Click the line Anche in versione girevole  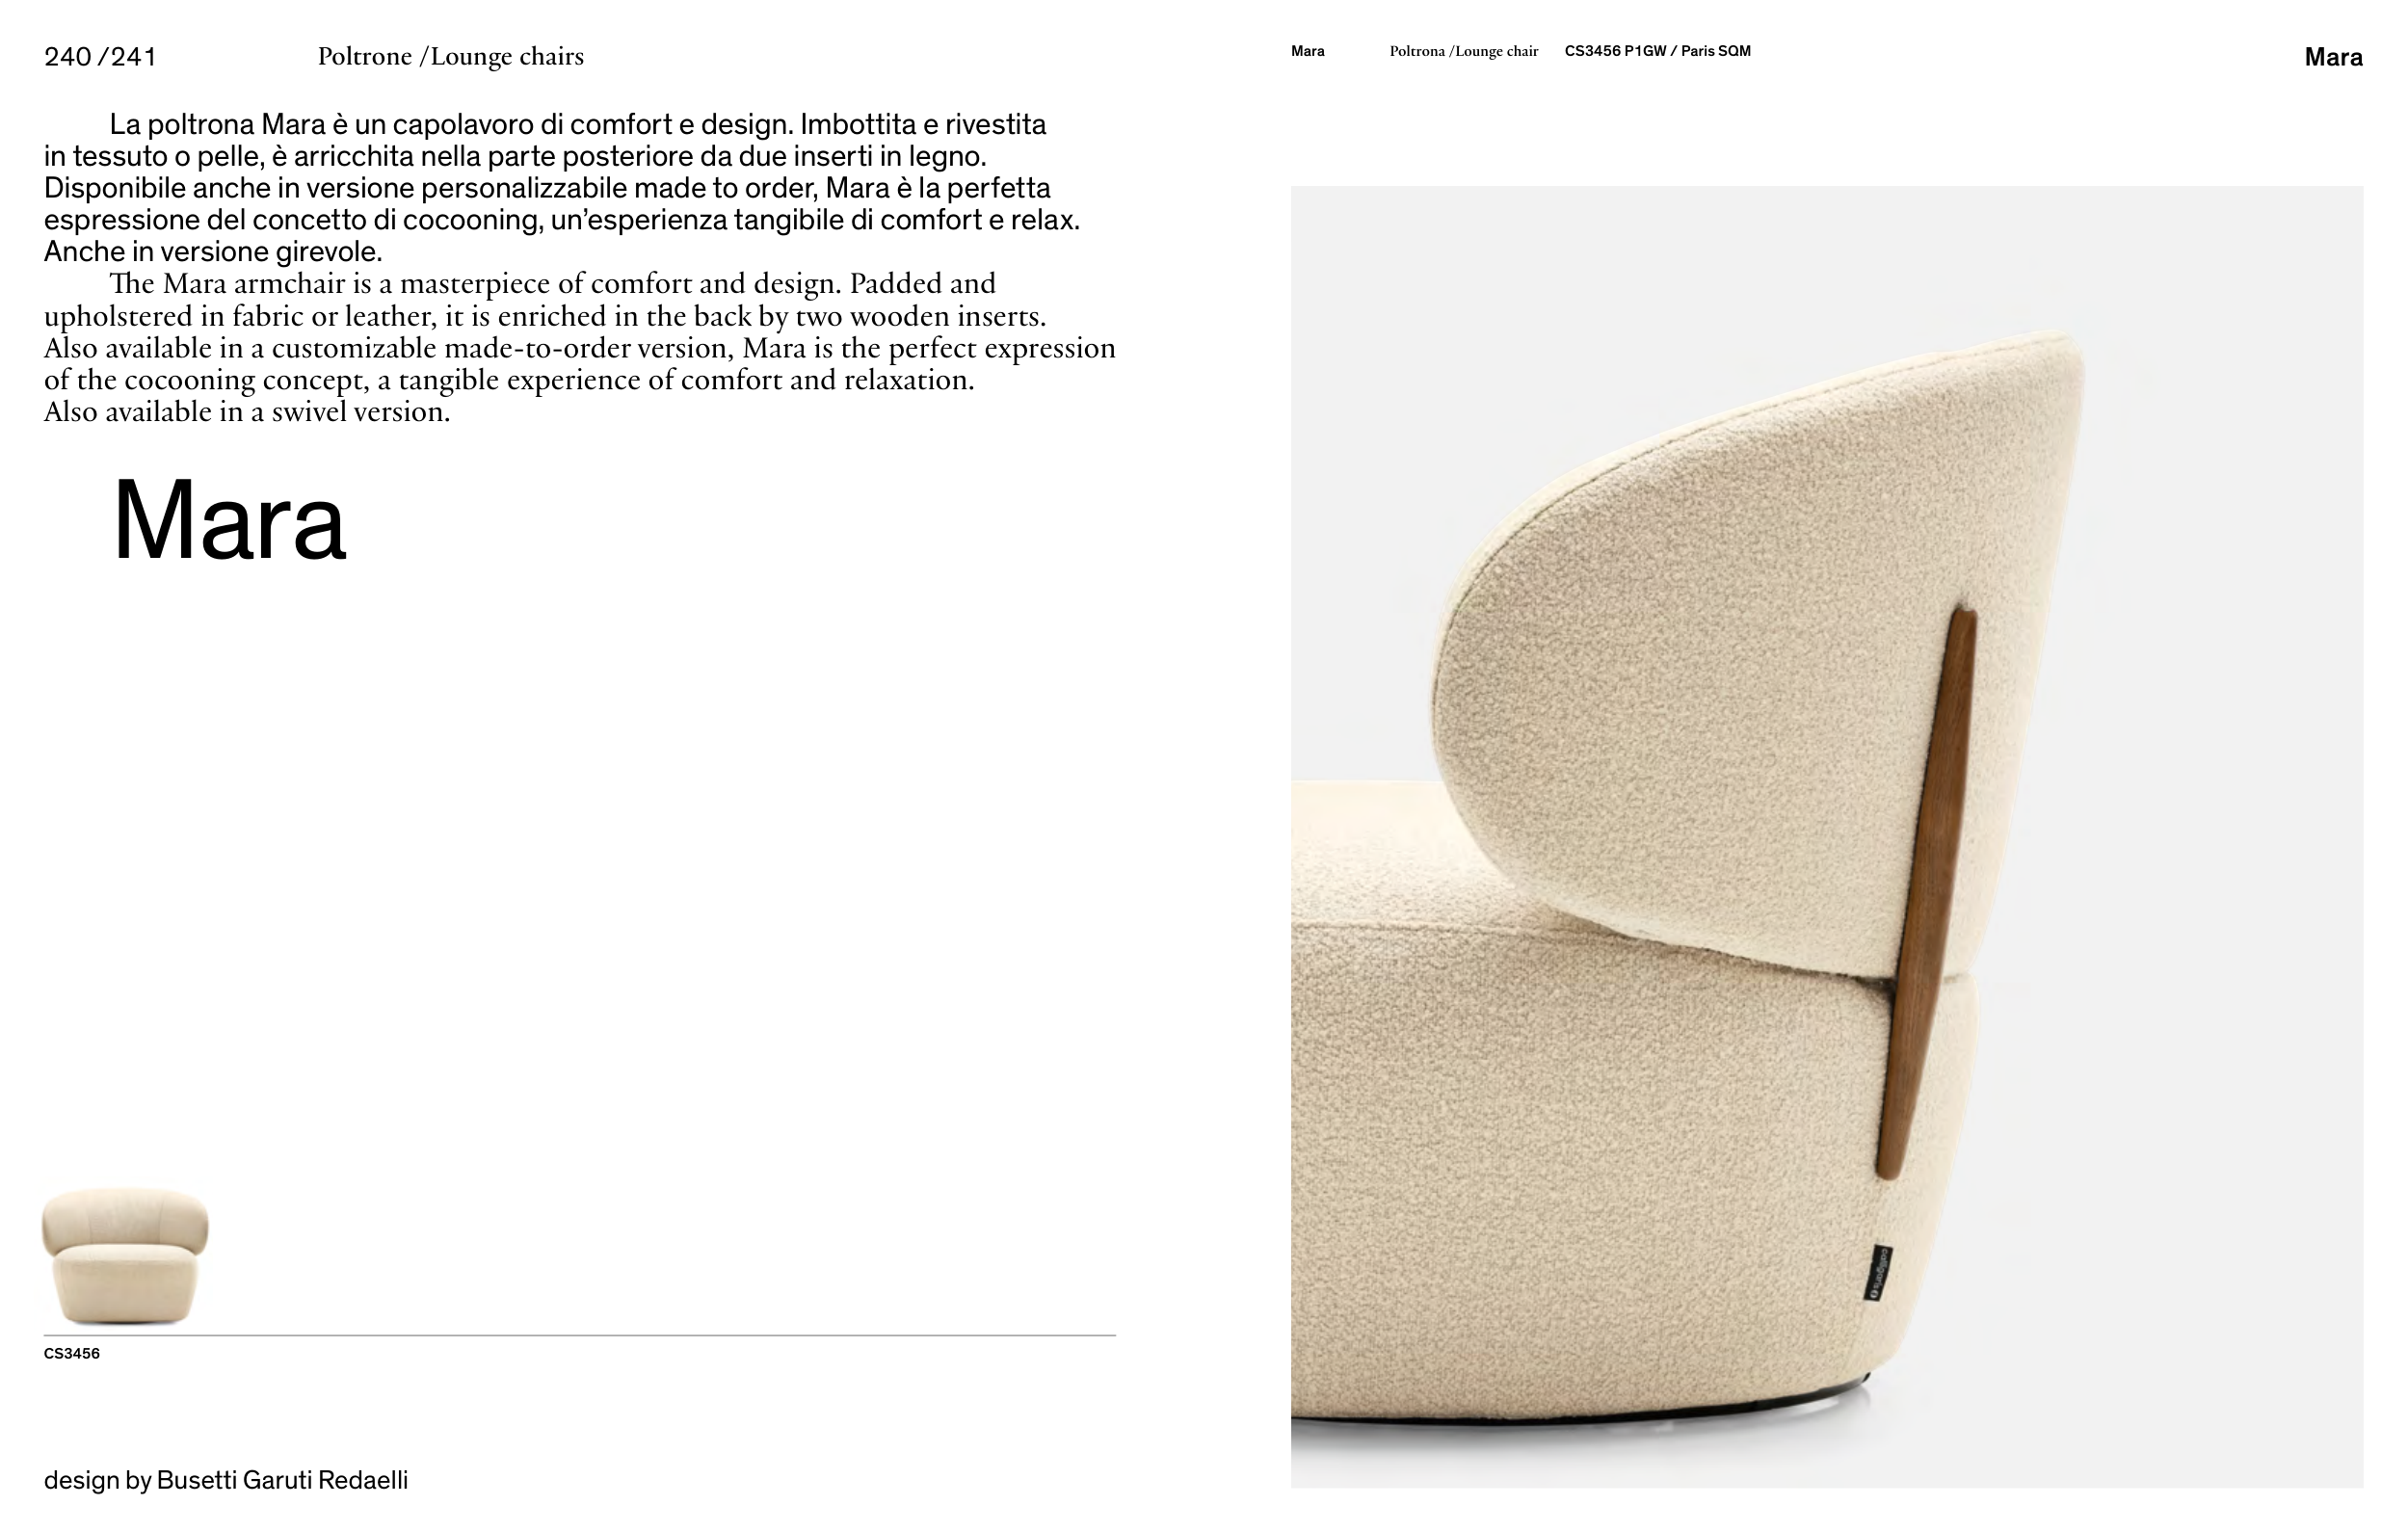[x=213, y=251]
